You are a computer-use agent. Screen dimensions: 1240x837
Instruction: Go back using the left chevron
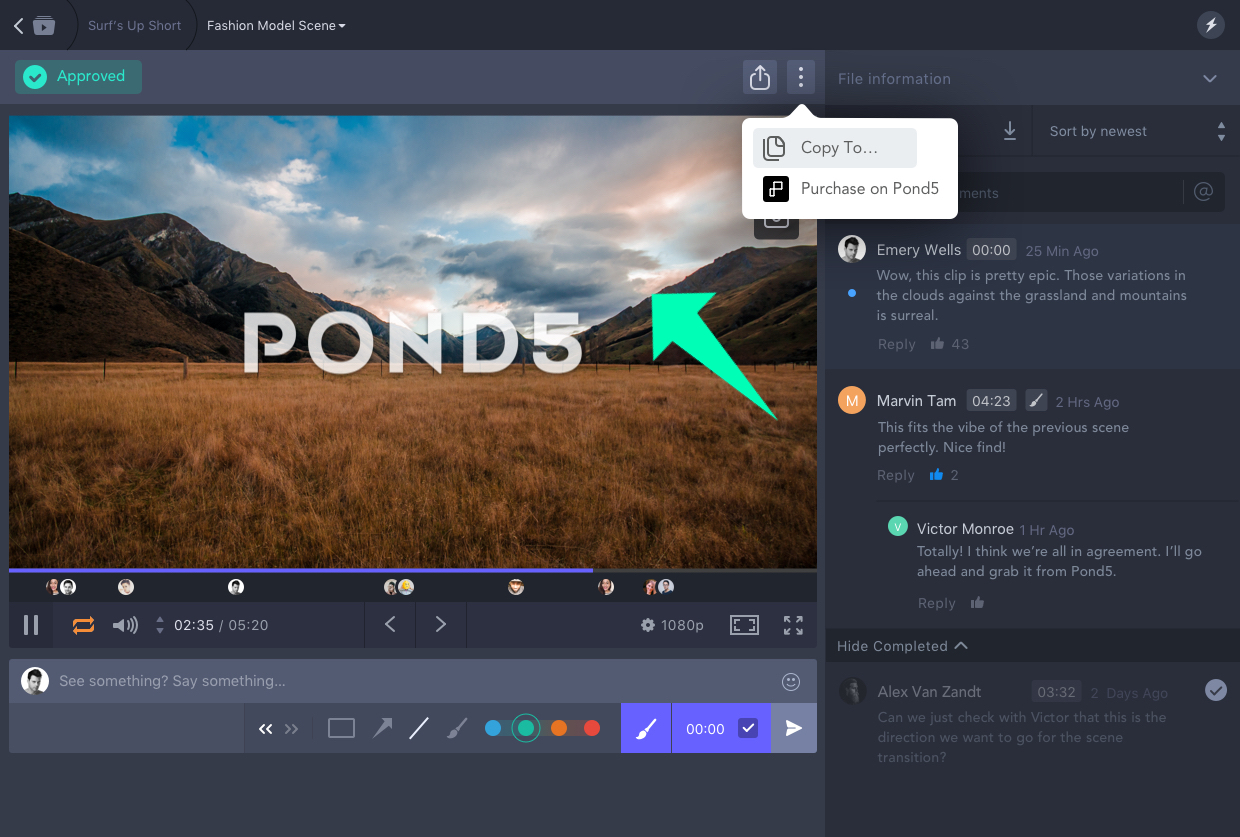coord(18,26)
